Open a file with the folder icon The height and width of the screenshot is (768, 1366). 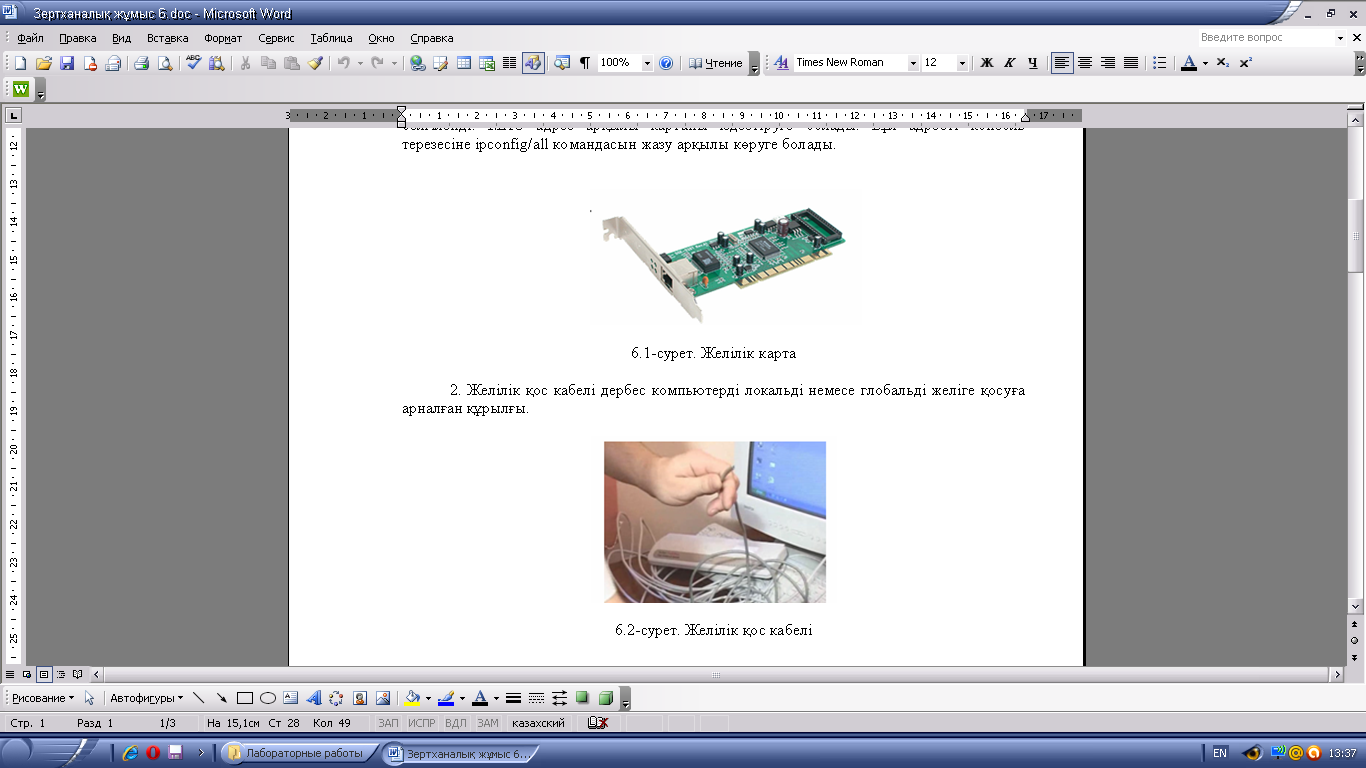point(43,63)
